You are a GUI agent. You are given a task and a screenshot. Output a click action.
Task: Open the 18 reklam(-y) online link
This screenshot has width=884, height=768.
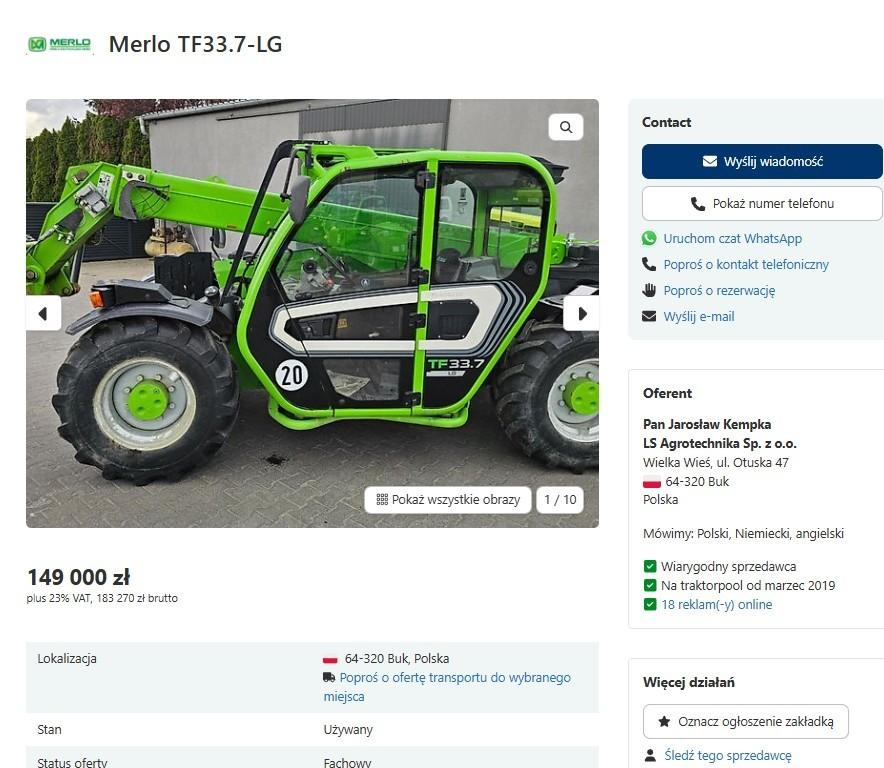pyautogui.click(x=717, y=604)
